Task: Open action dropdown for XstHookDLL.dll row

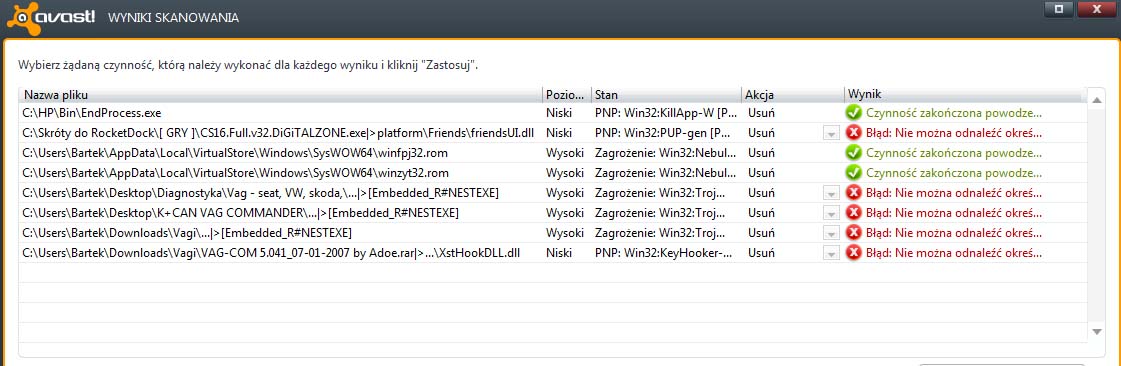Action: 830,253
